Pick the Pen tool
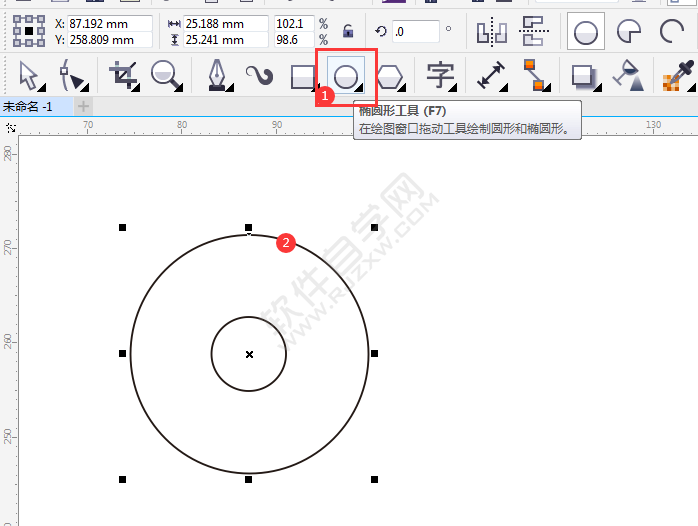698x526 pixels. point(217,76)
